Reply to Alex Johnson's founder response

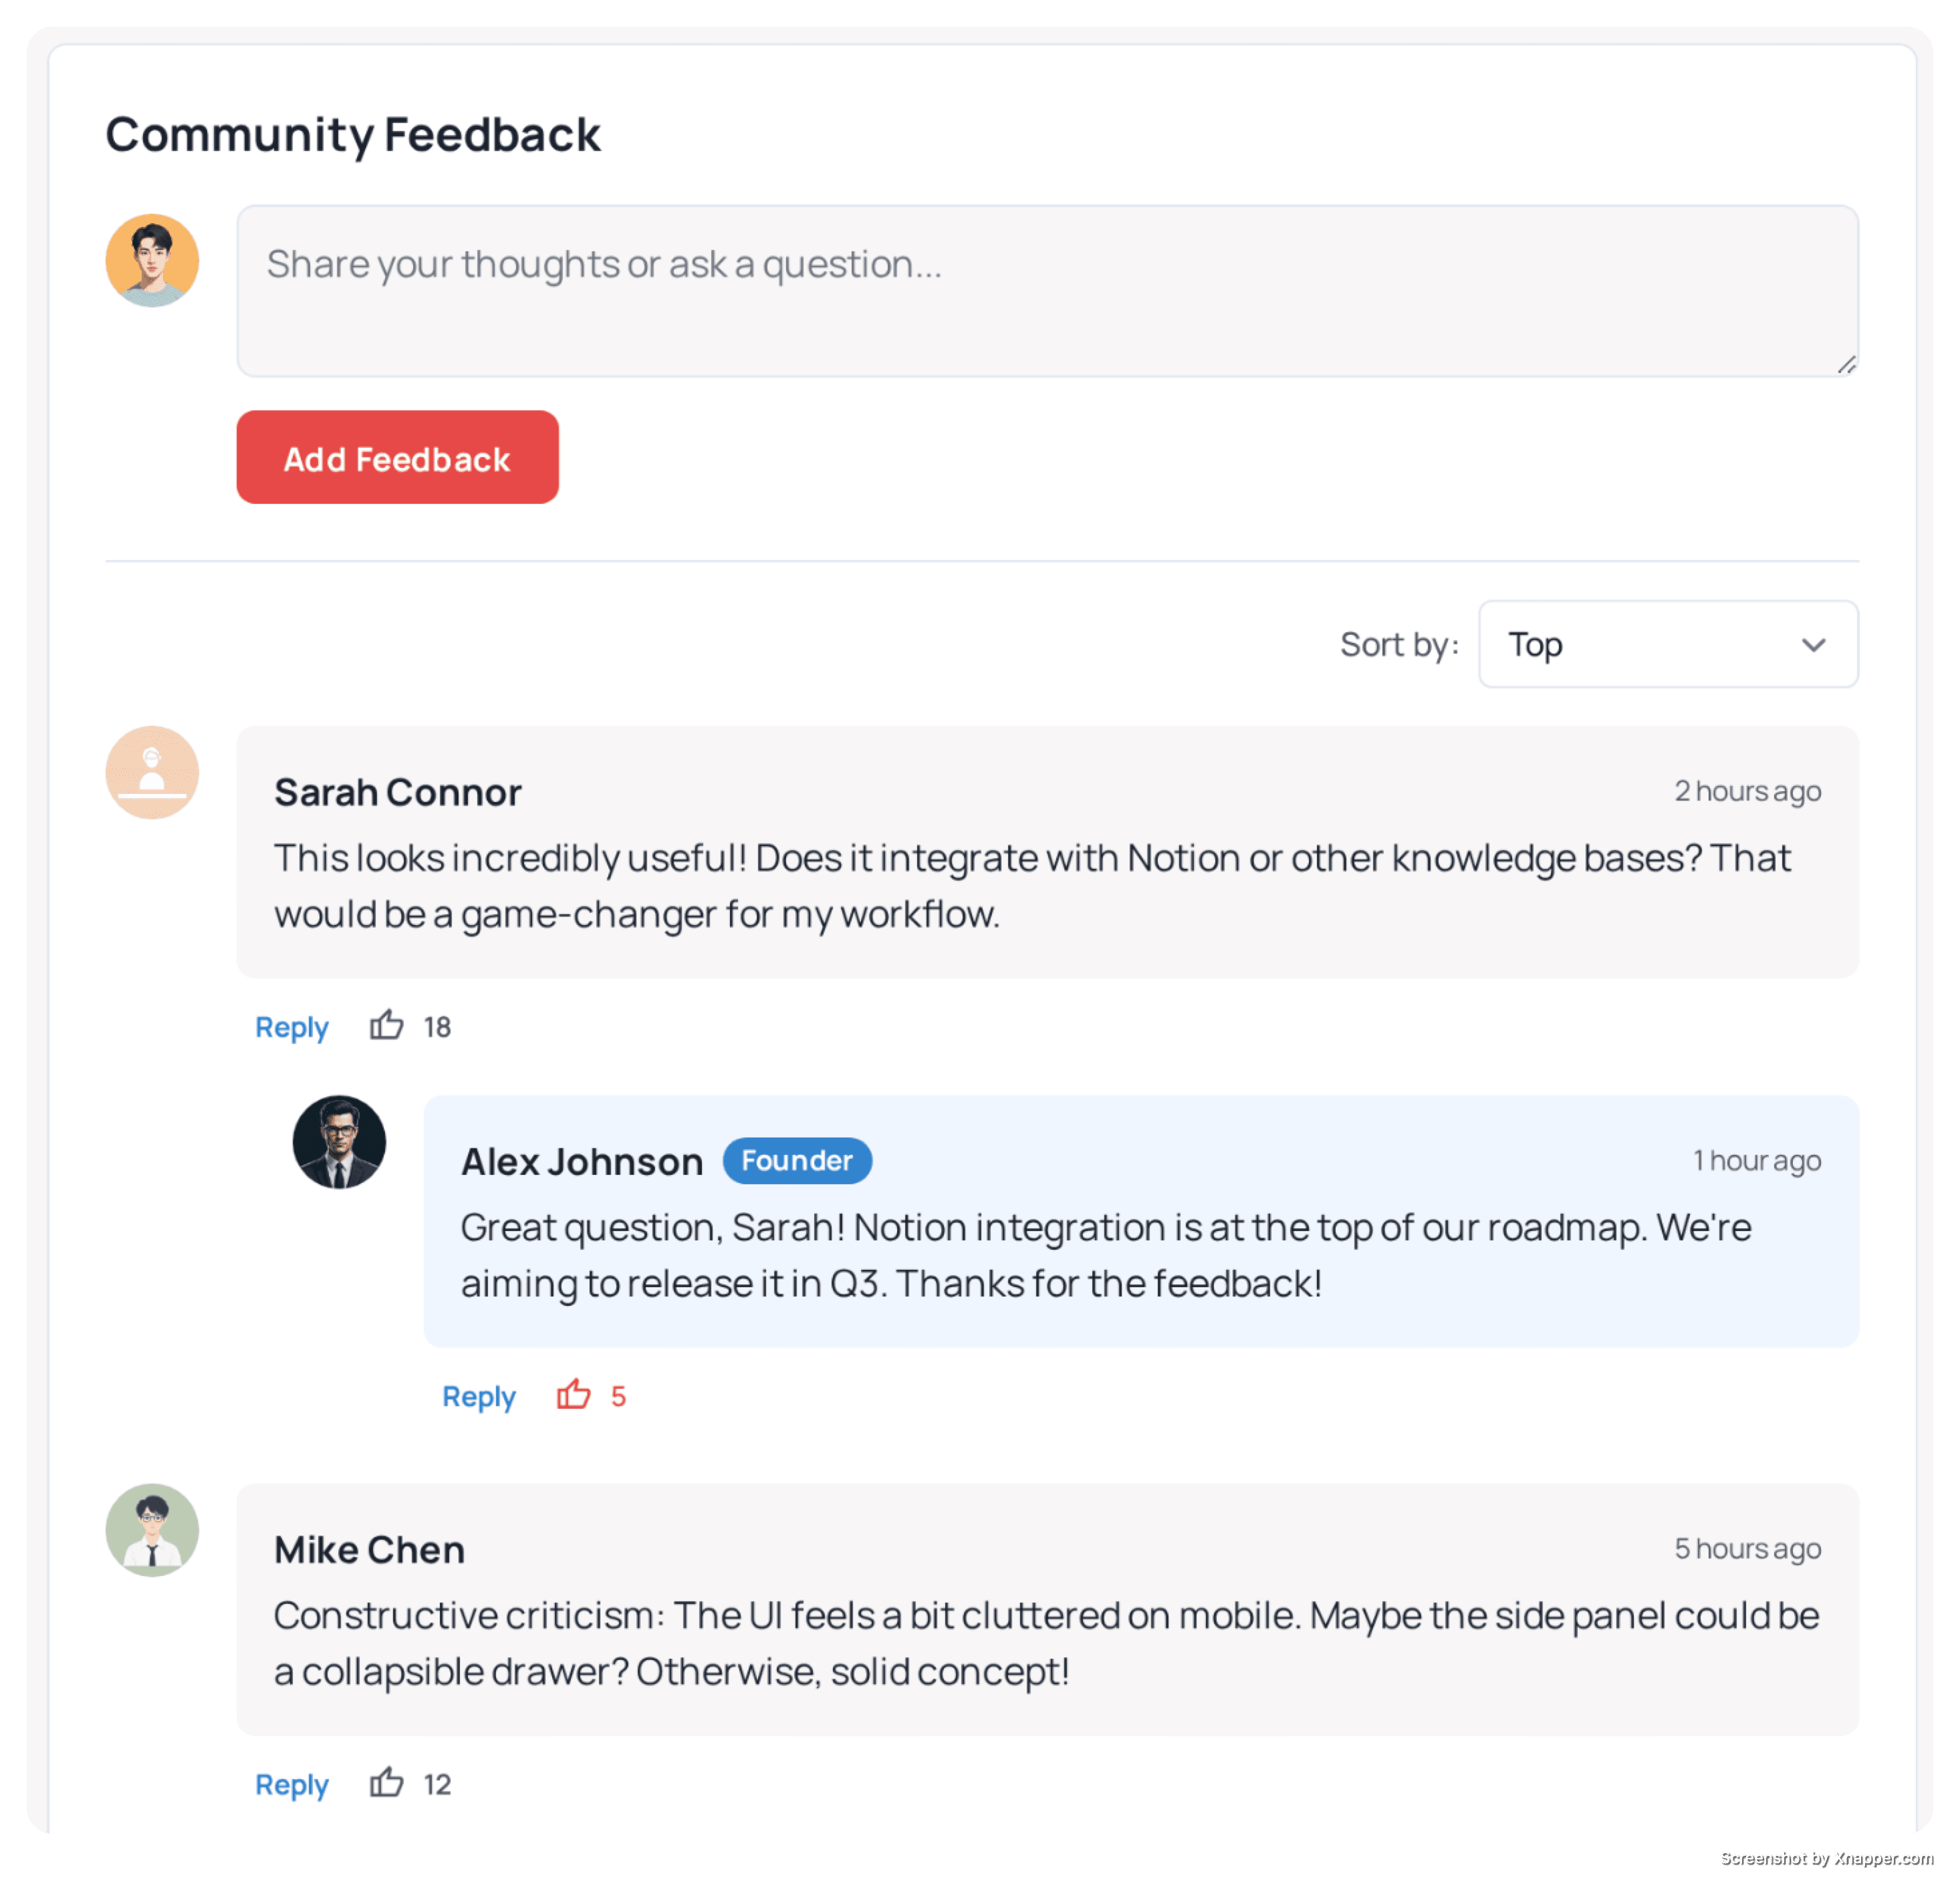(479, 1396)
